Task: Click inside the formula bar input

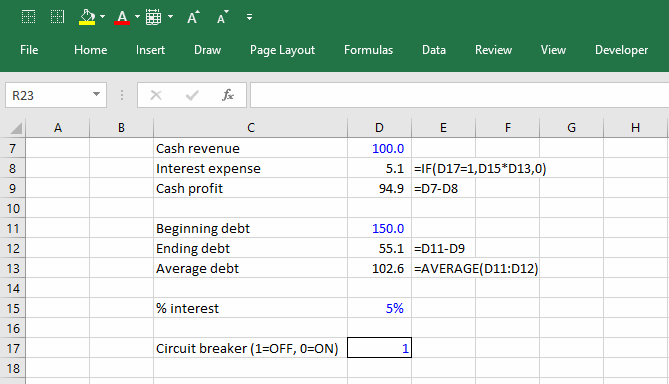Action: pyautogui.click(x=460, y=95)
